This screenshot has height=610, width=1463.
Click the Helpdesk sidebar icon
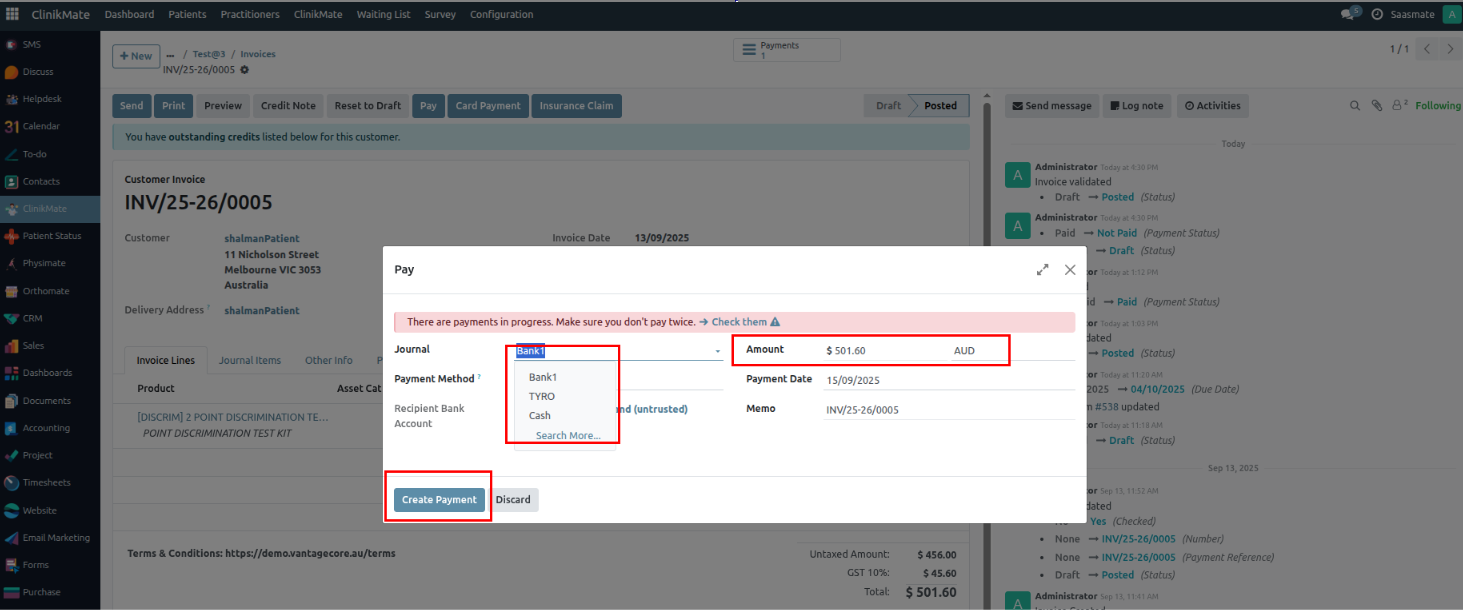point(11,99)
